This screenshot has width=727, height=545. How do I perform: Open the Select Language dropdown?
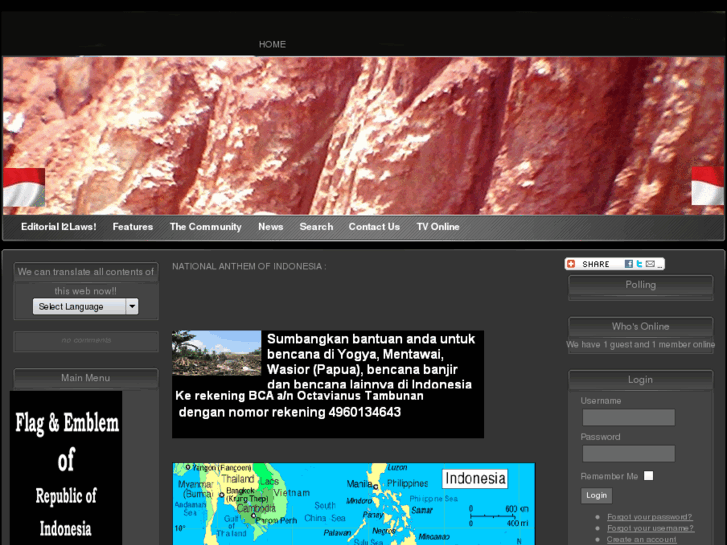point(85,307)
